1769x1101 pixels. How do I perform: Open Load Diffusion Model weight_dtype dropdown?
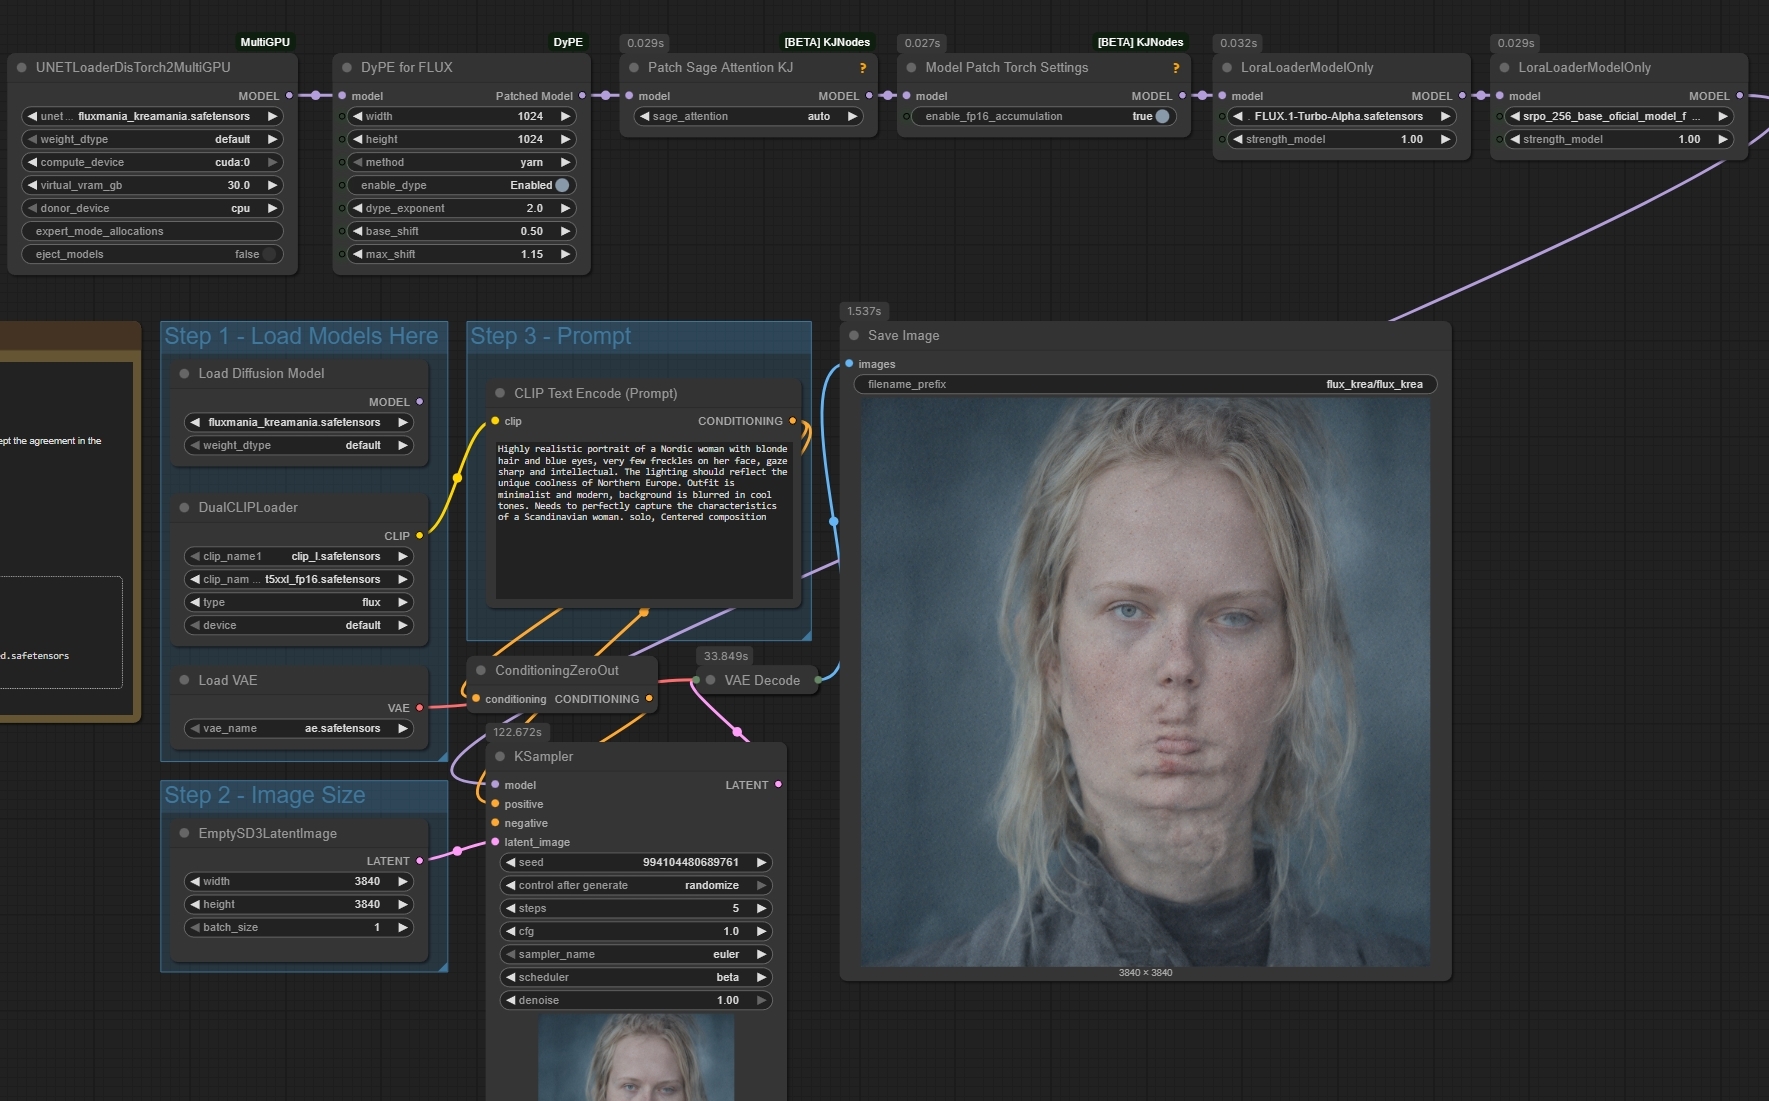point(298,446)
